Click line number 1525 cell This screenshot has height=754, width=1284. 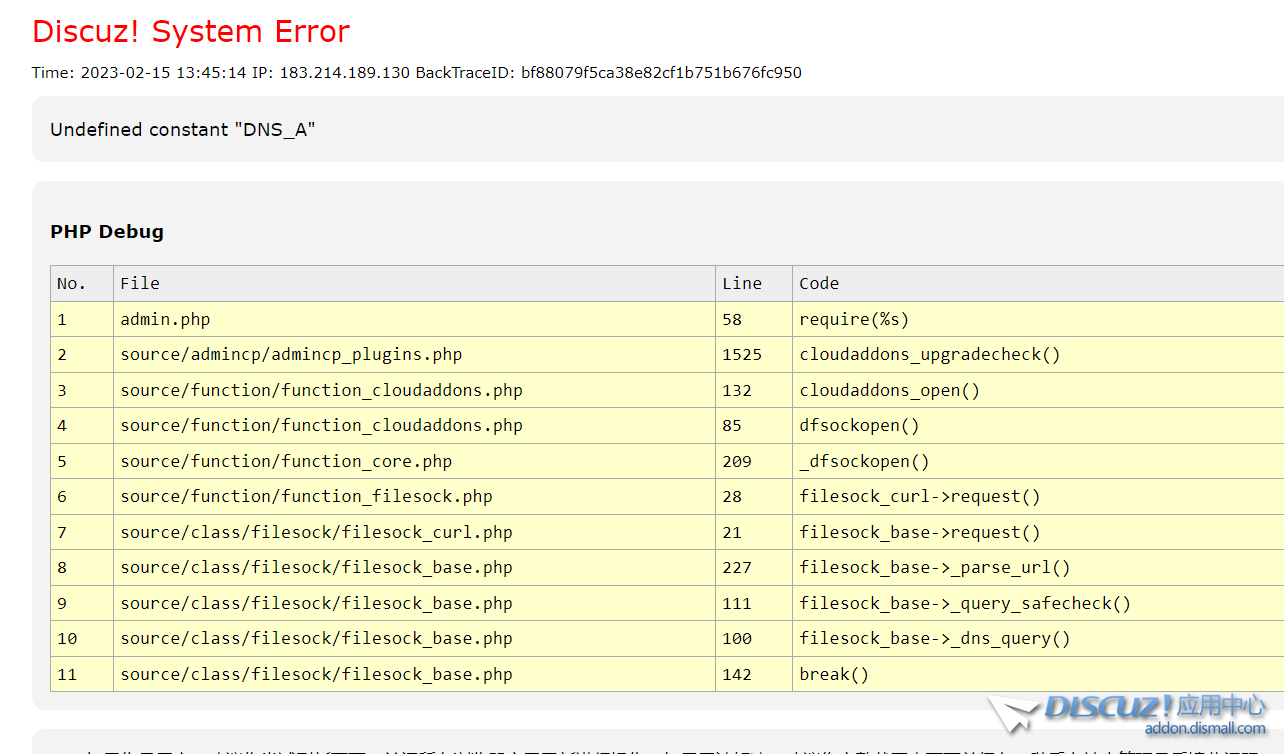click(742, 355)
